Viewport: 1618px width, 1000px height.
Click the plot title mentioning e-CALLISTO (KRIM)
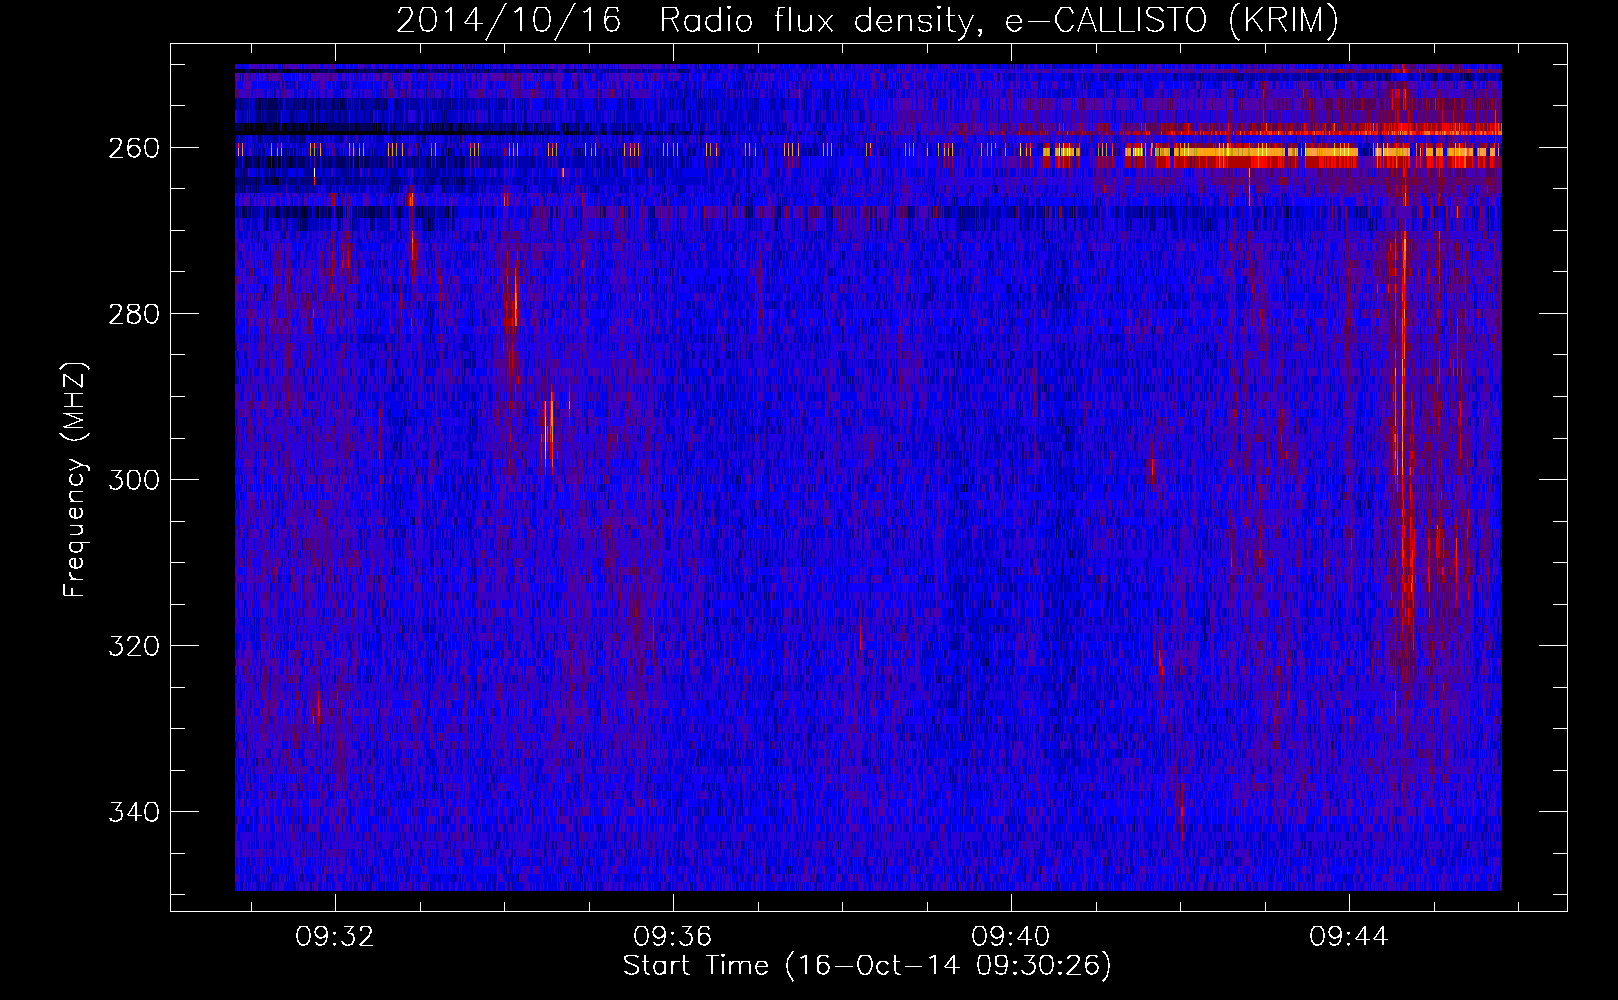pos(867,20)
